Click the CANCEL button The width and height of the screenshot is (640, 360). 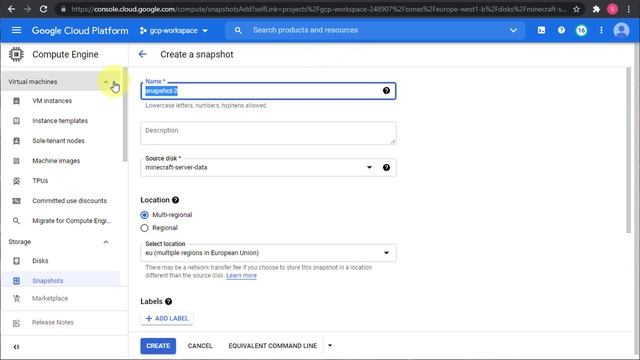click(x=200, y=346)
